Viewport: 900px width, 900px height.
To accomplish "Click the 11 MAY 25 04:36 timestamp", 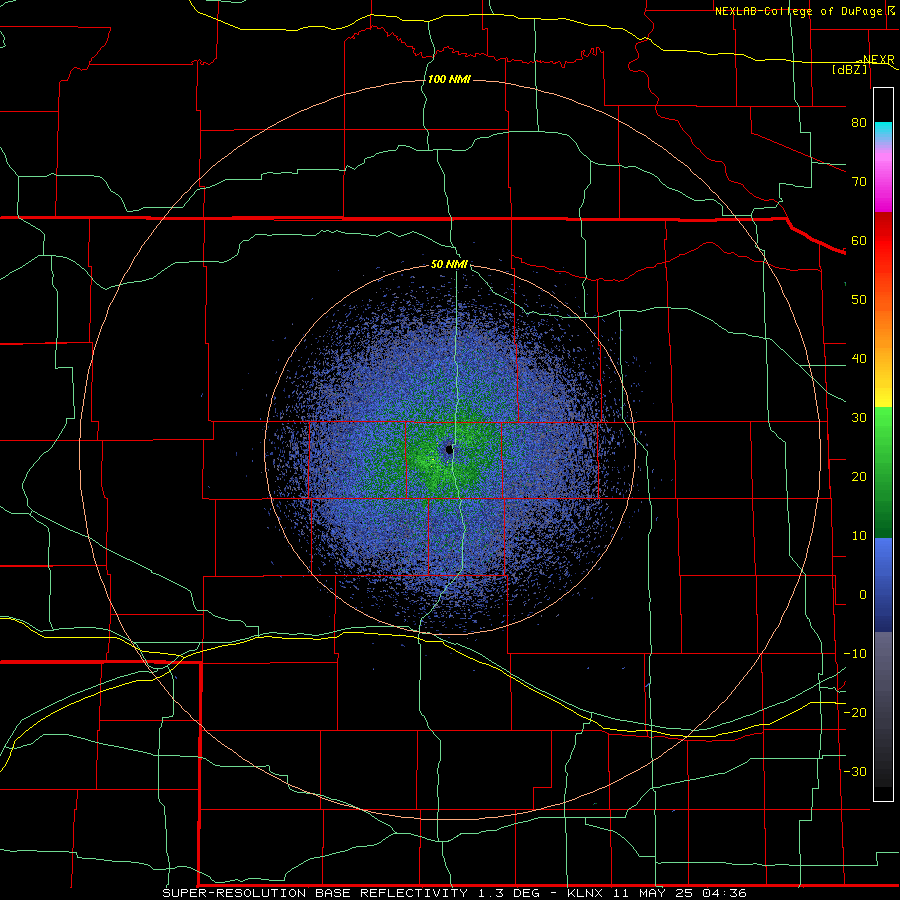I will coord(679,893).
